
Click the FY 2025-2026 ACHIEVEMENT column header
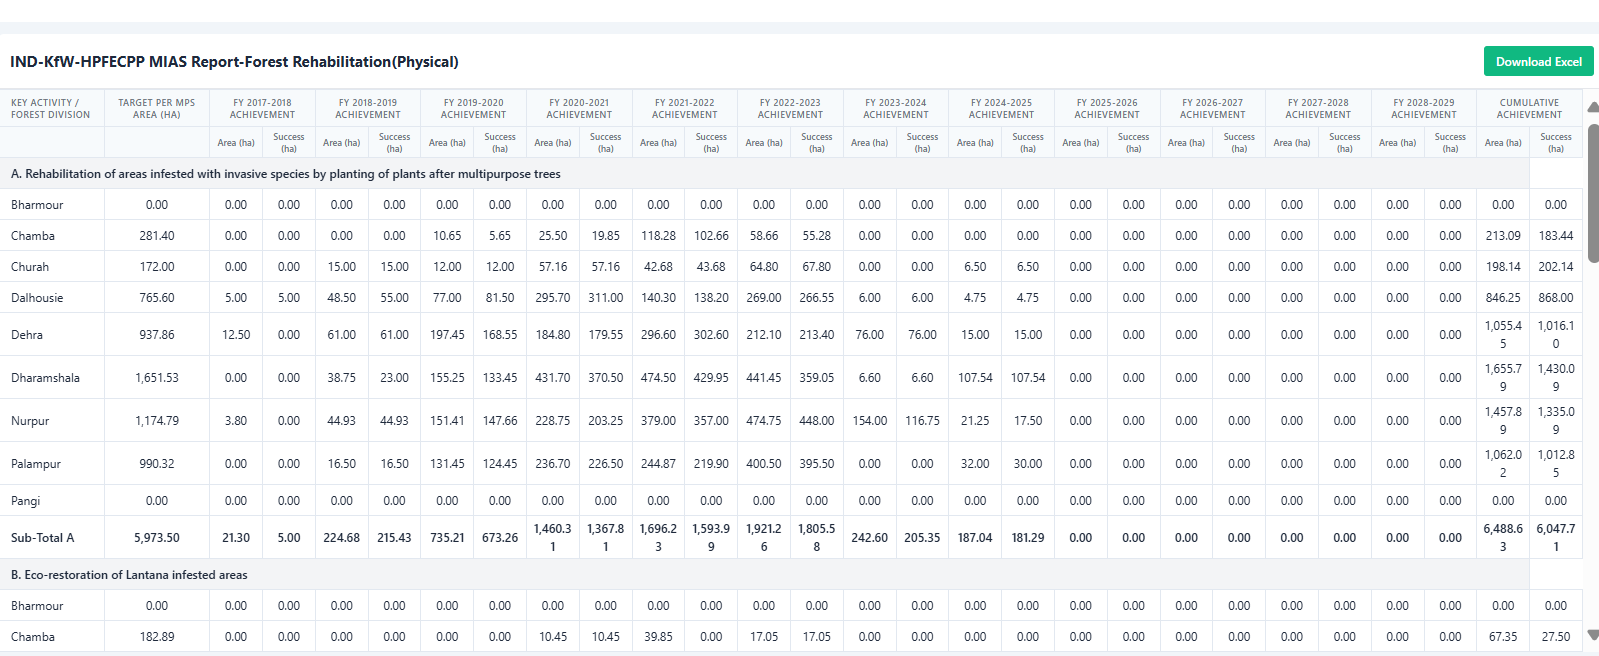[x=1107, y=108]
